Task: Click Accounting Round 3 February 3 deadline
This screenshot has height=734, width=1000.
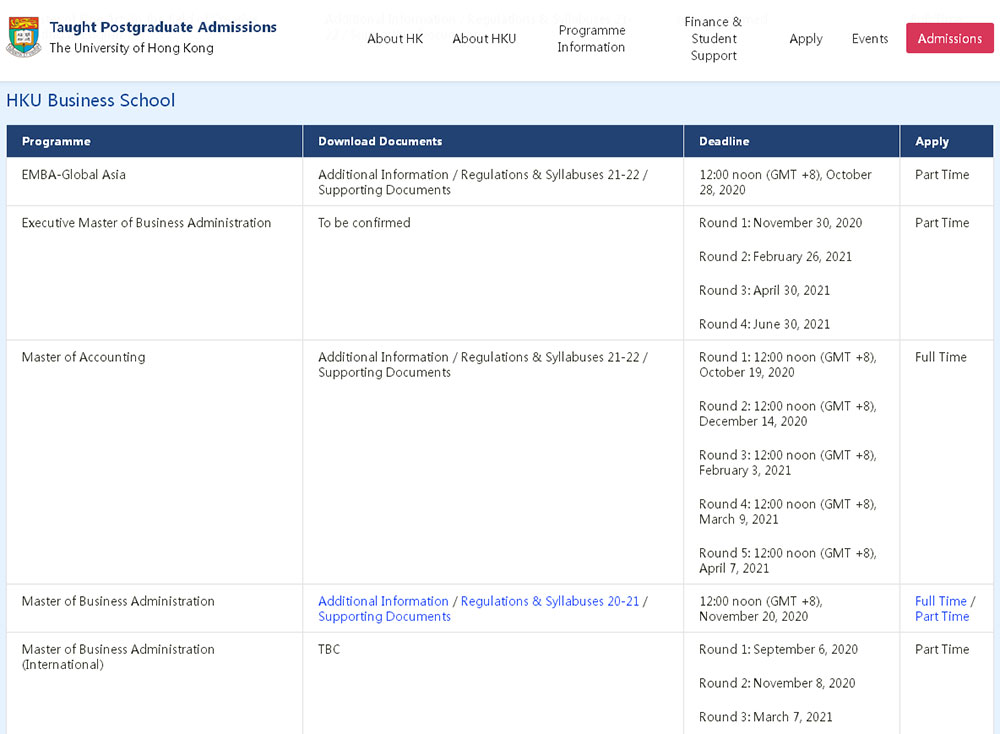Action: [788, 463]
